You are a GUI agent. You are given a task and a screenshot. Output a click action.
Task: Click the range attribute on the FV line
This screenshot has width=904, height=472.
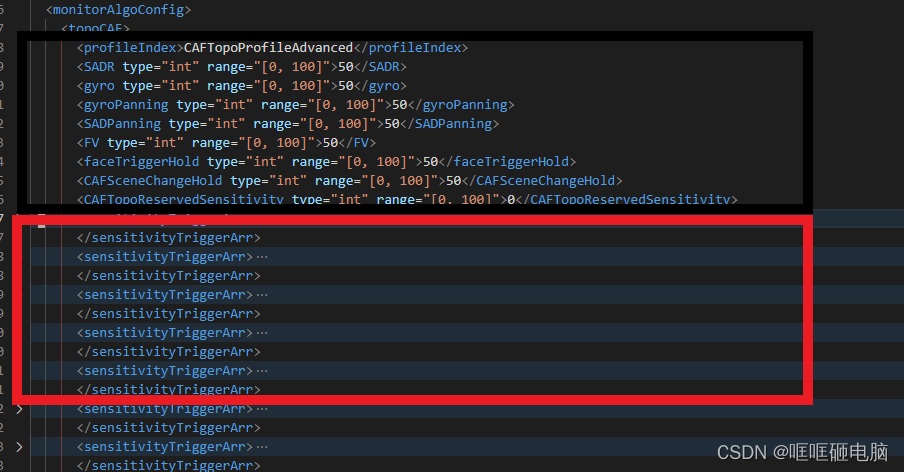coord(254,142)
